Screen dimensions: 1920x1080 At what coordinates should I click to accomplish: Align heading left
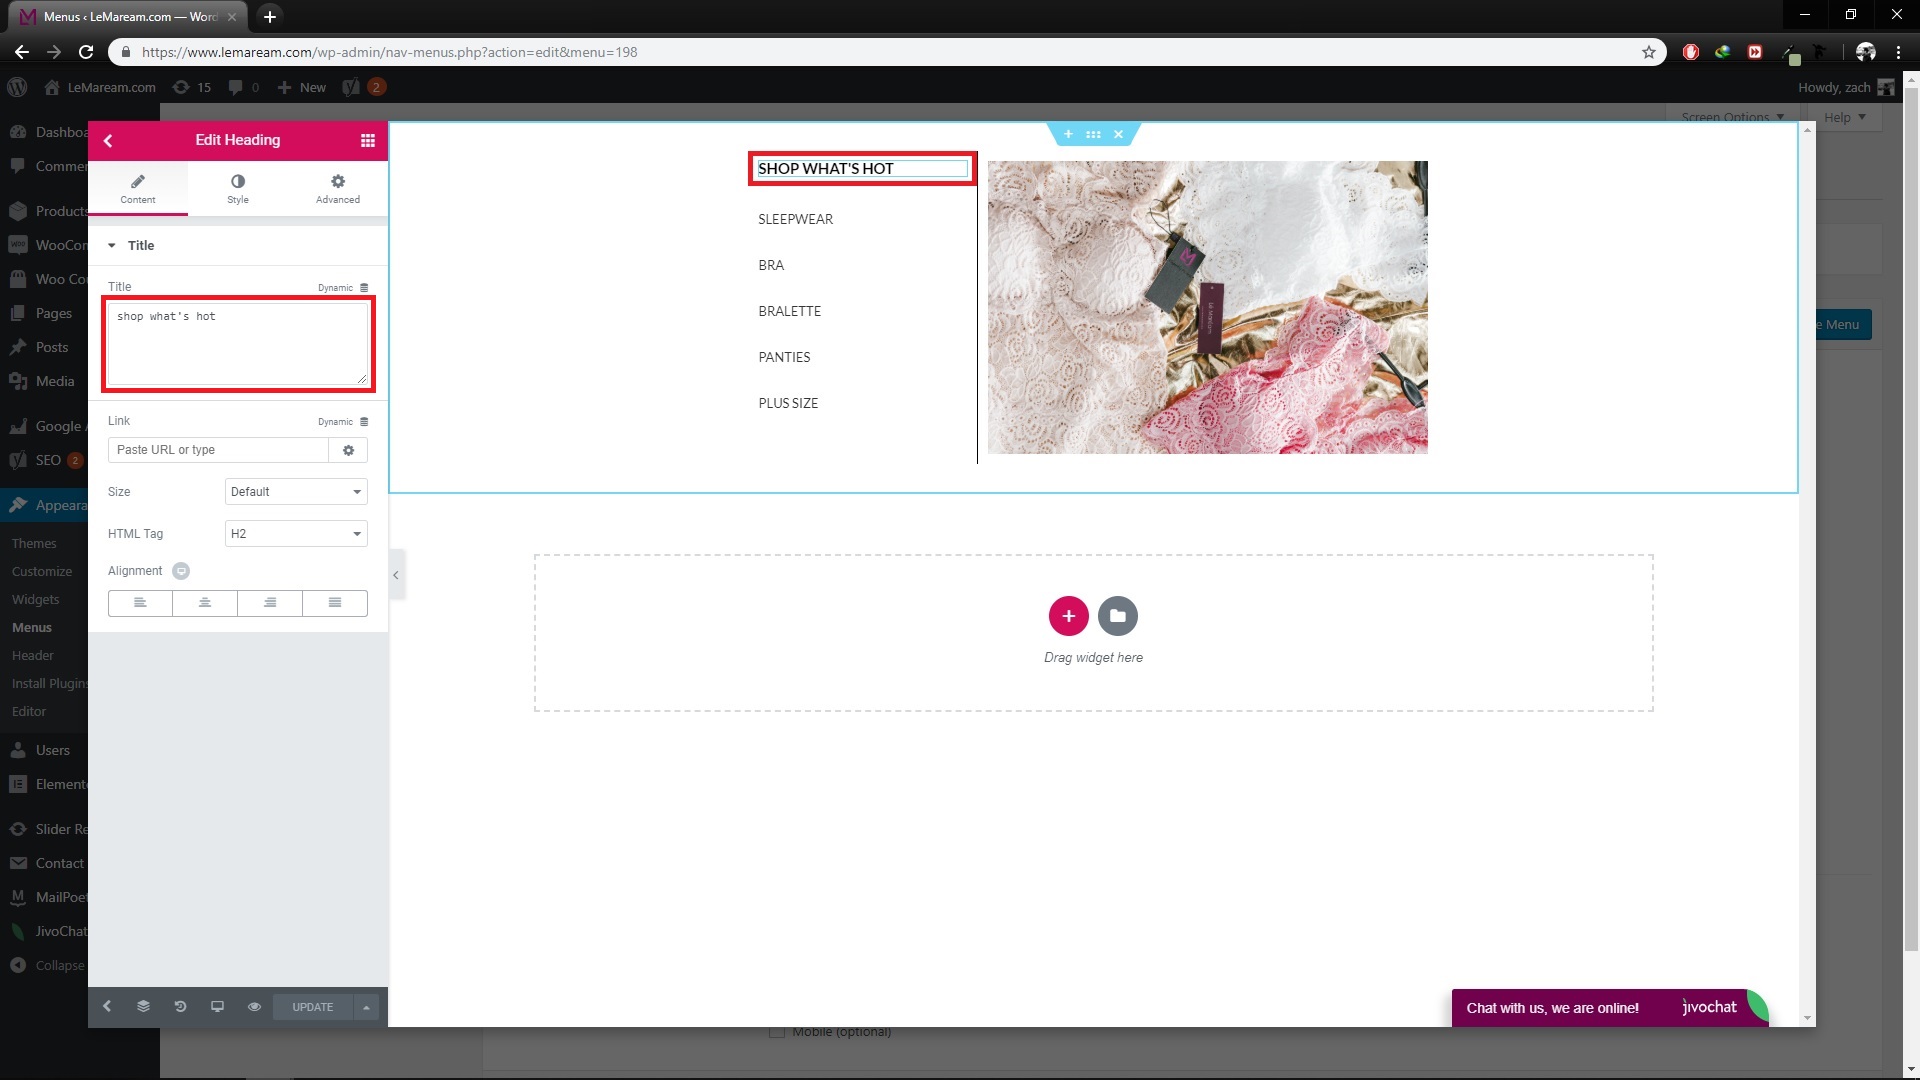pos(140,603)
